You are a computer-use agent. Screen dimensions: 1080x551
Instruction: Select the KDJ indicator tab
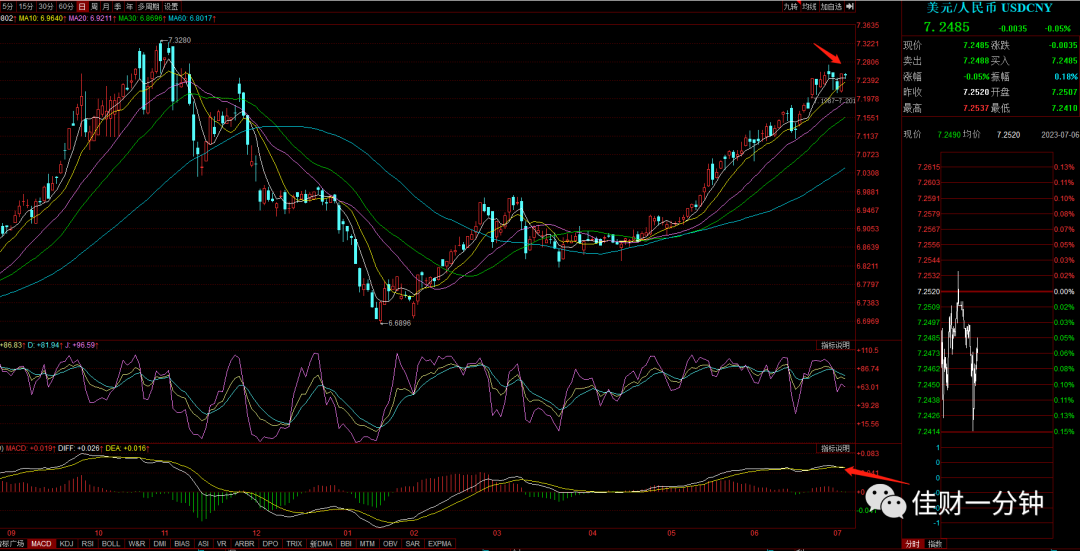pyautogui.click(x=66, y=543)
